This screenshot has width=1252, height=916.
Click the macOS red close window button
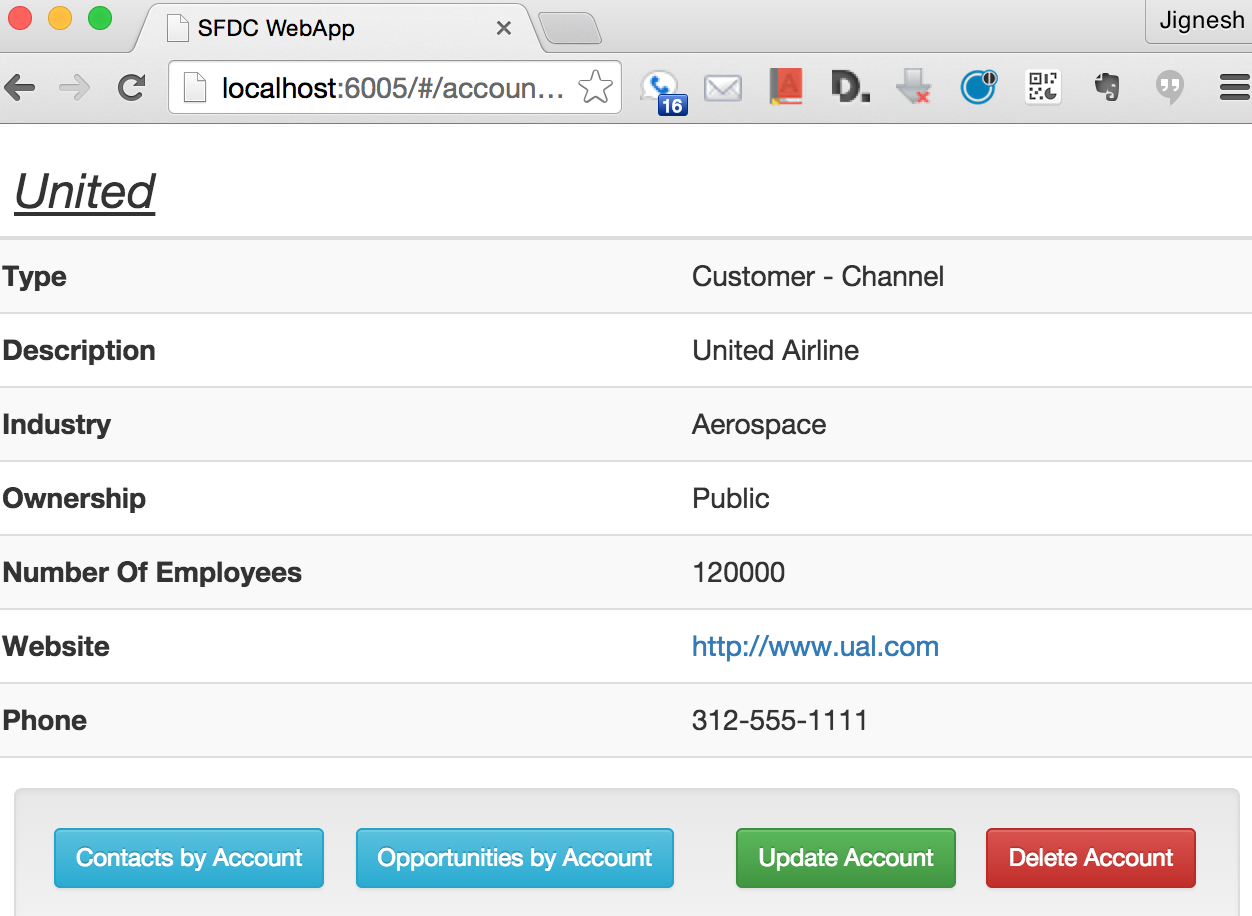pyautogui.click(x=20, y=18)
